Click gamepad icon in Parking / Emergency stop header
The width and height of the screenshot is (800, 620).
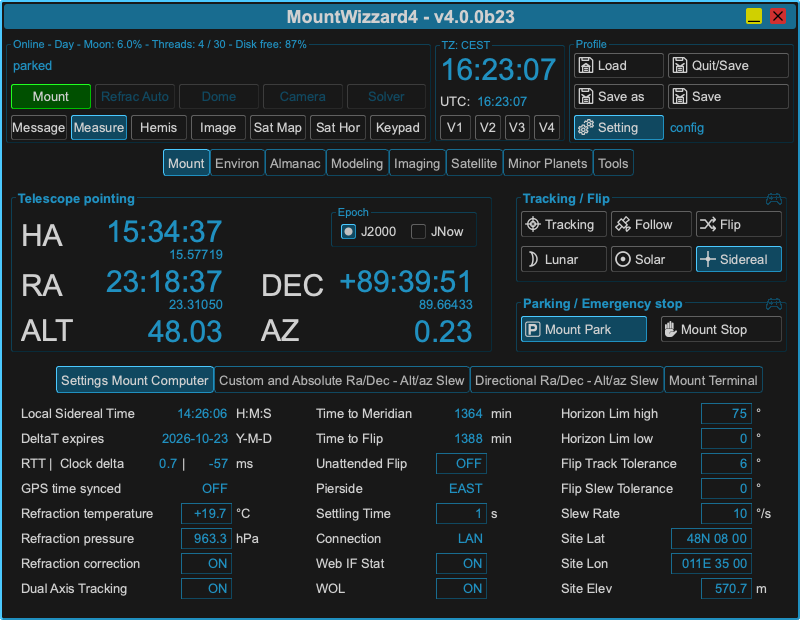(774, 304)
